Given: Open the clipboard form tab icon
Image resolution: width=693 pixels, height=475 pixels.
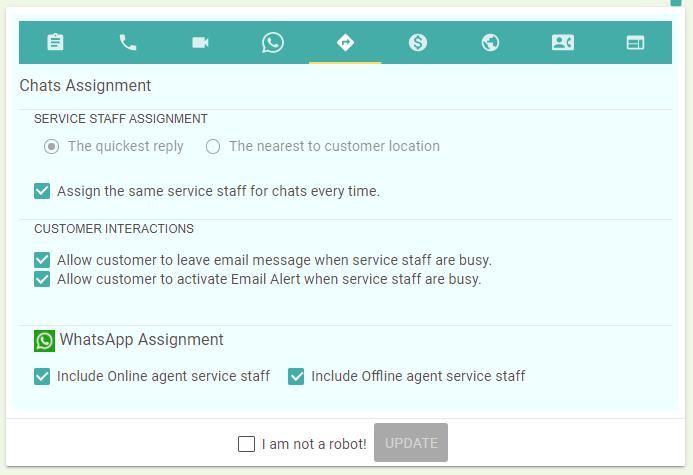Looking at the screenshot, I should click(x=55, y=42).
